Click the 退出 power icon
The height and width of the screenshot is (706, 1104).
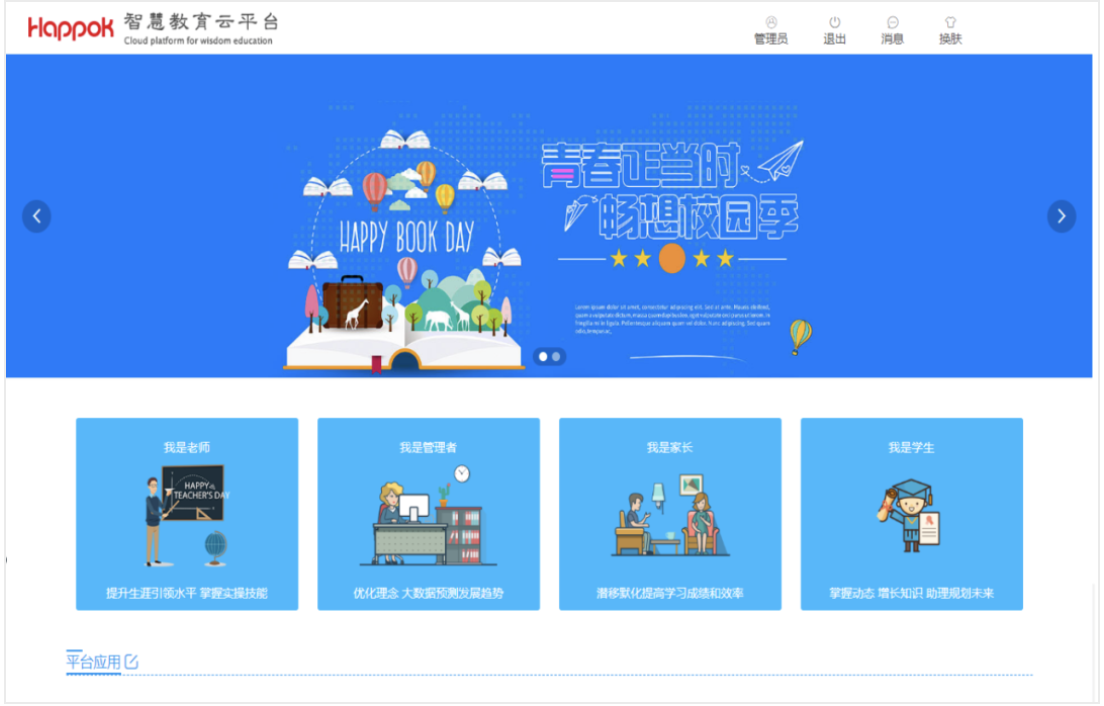(834, 23)
